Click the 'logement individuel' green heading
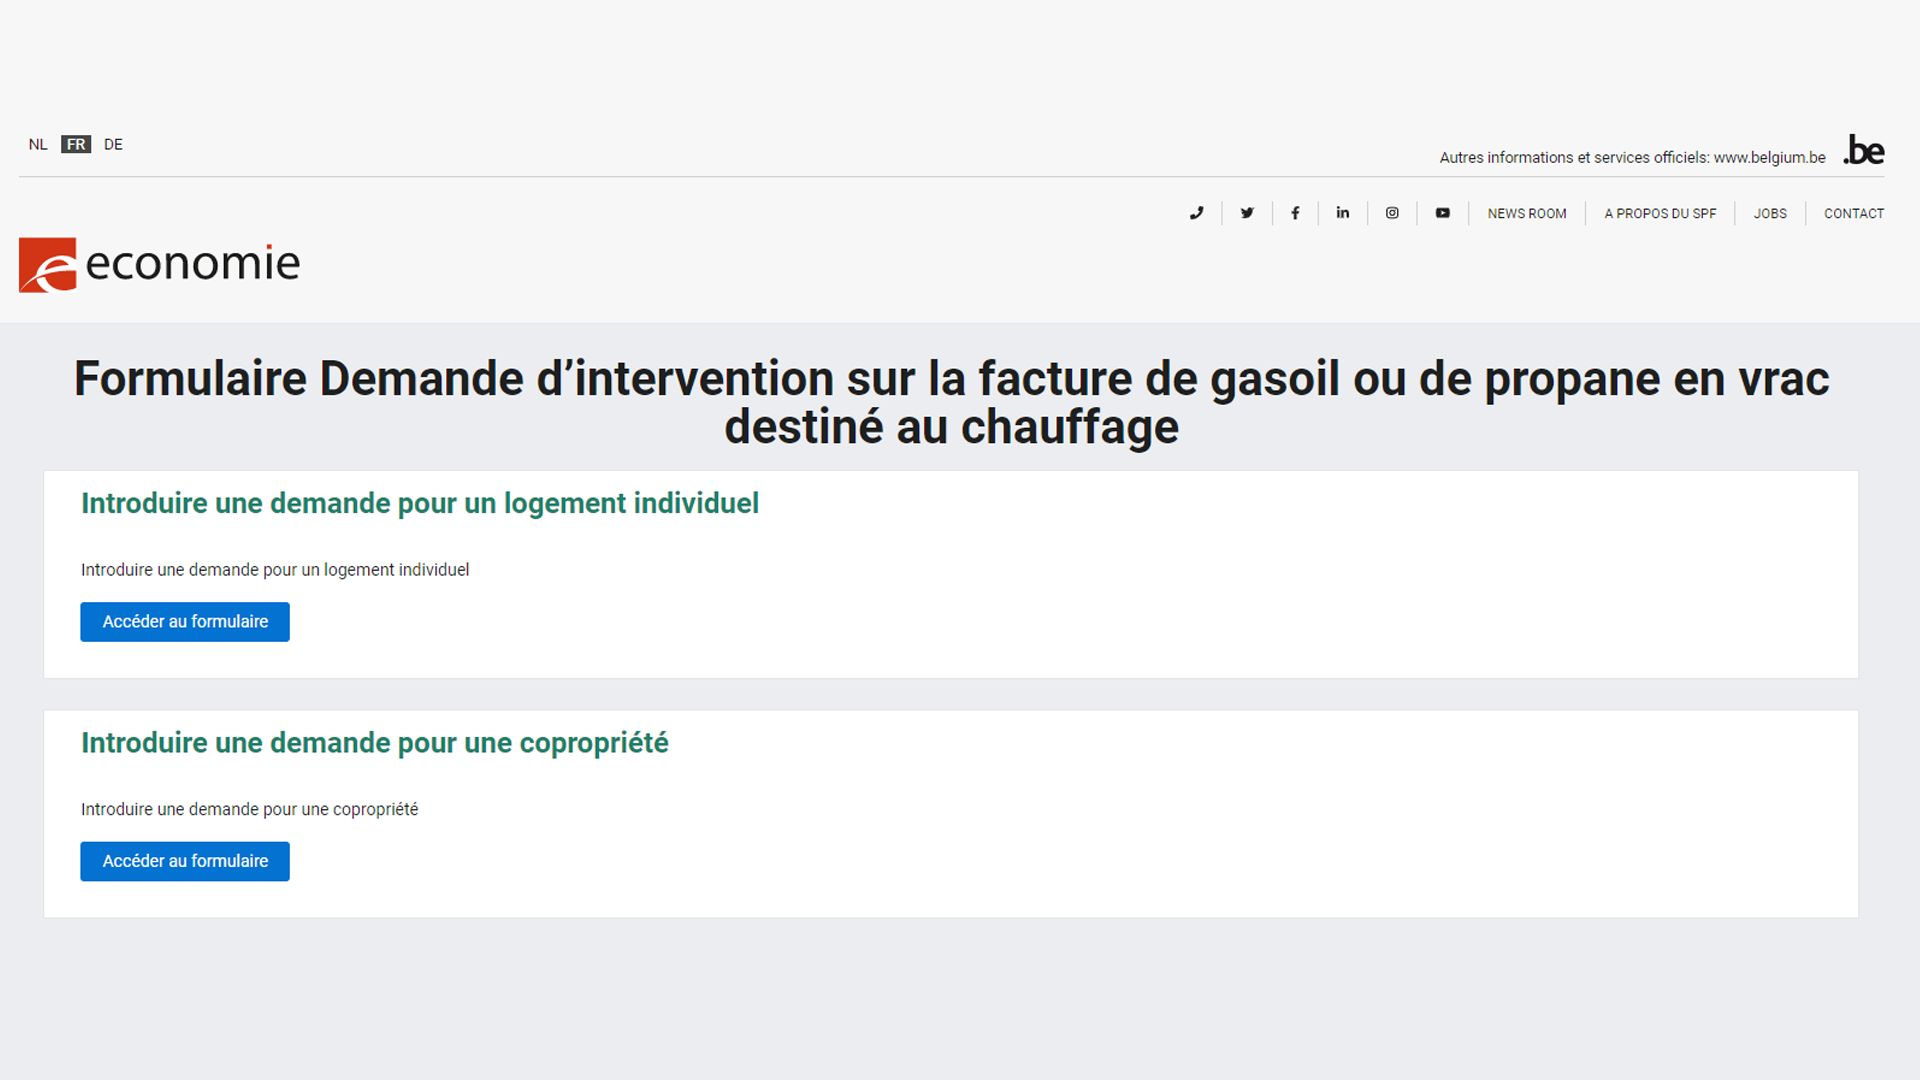Image resolution: width=1920 pixels, height=1080 pixels. pyautogui.click(x=420, y=503)
